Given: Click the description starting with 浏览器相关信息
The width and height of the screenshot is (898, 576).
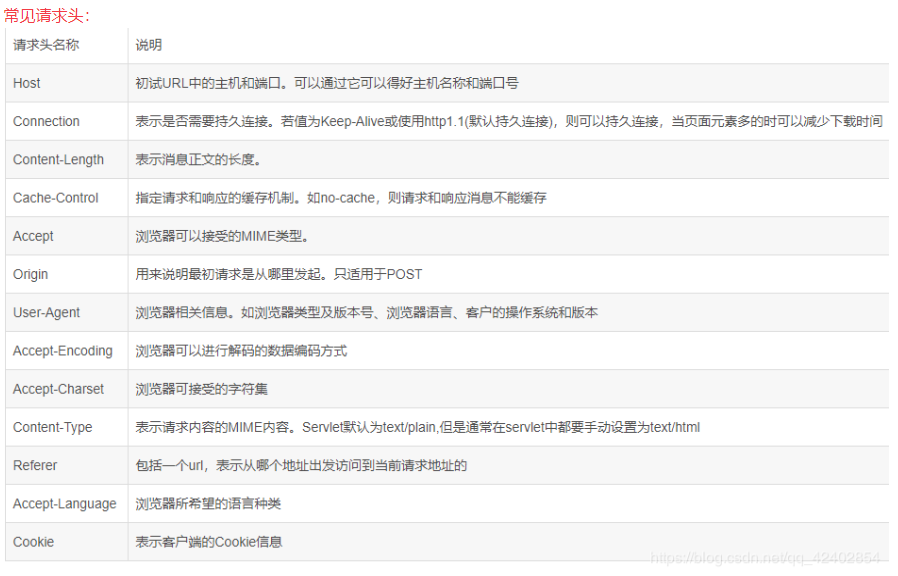Looking at the screenshot, I should (x=367, y=313).
